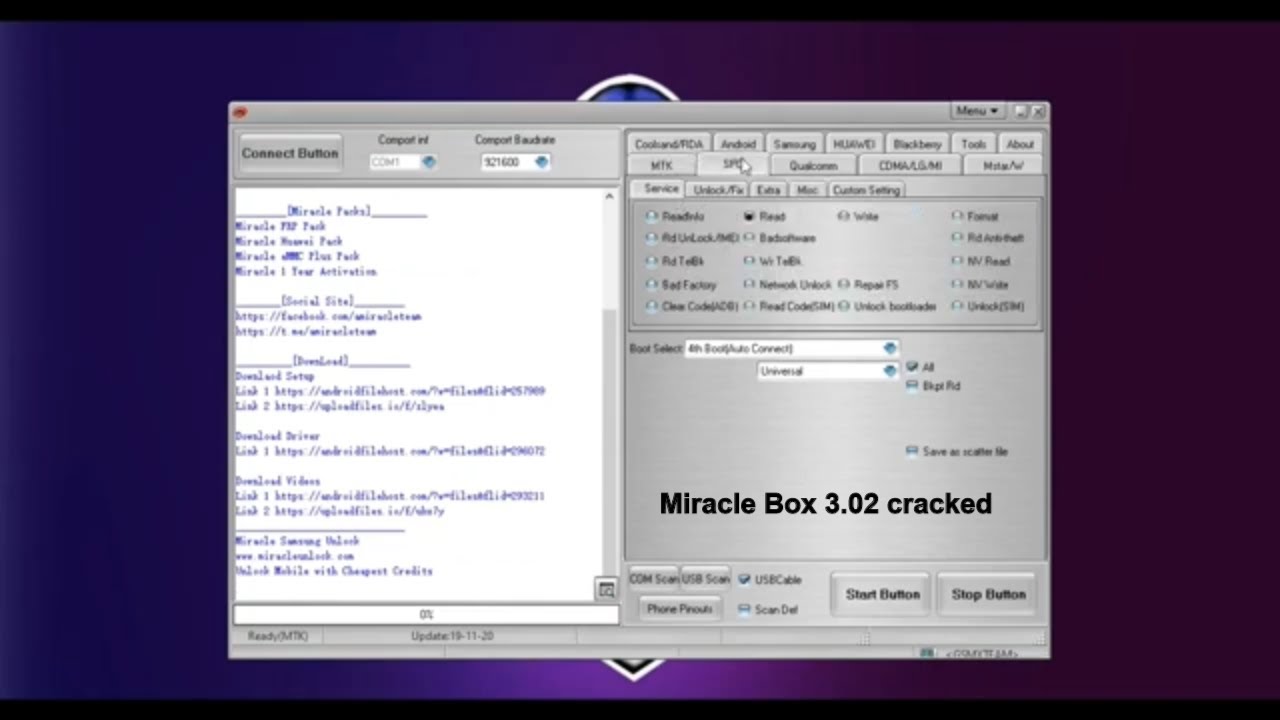Click the red application icon in the title bar

pos(240,112)
